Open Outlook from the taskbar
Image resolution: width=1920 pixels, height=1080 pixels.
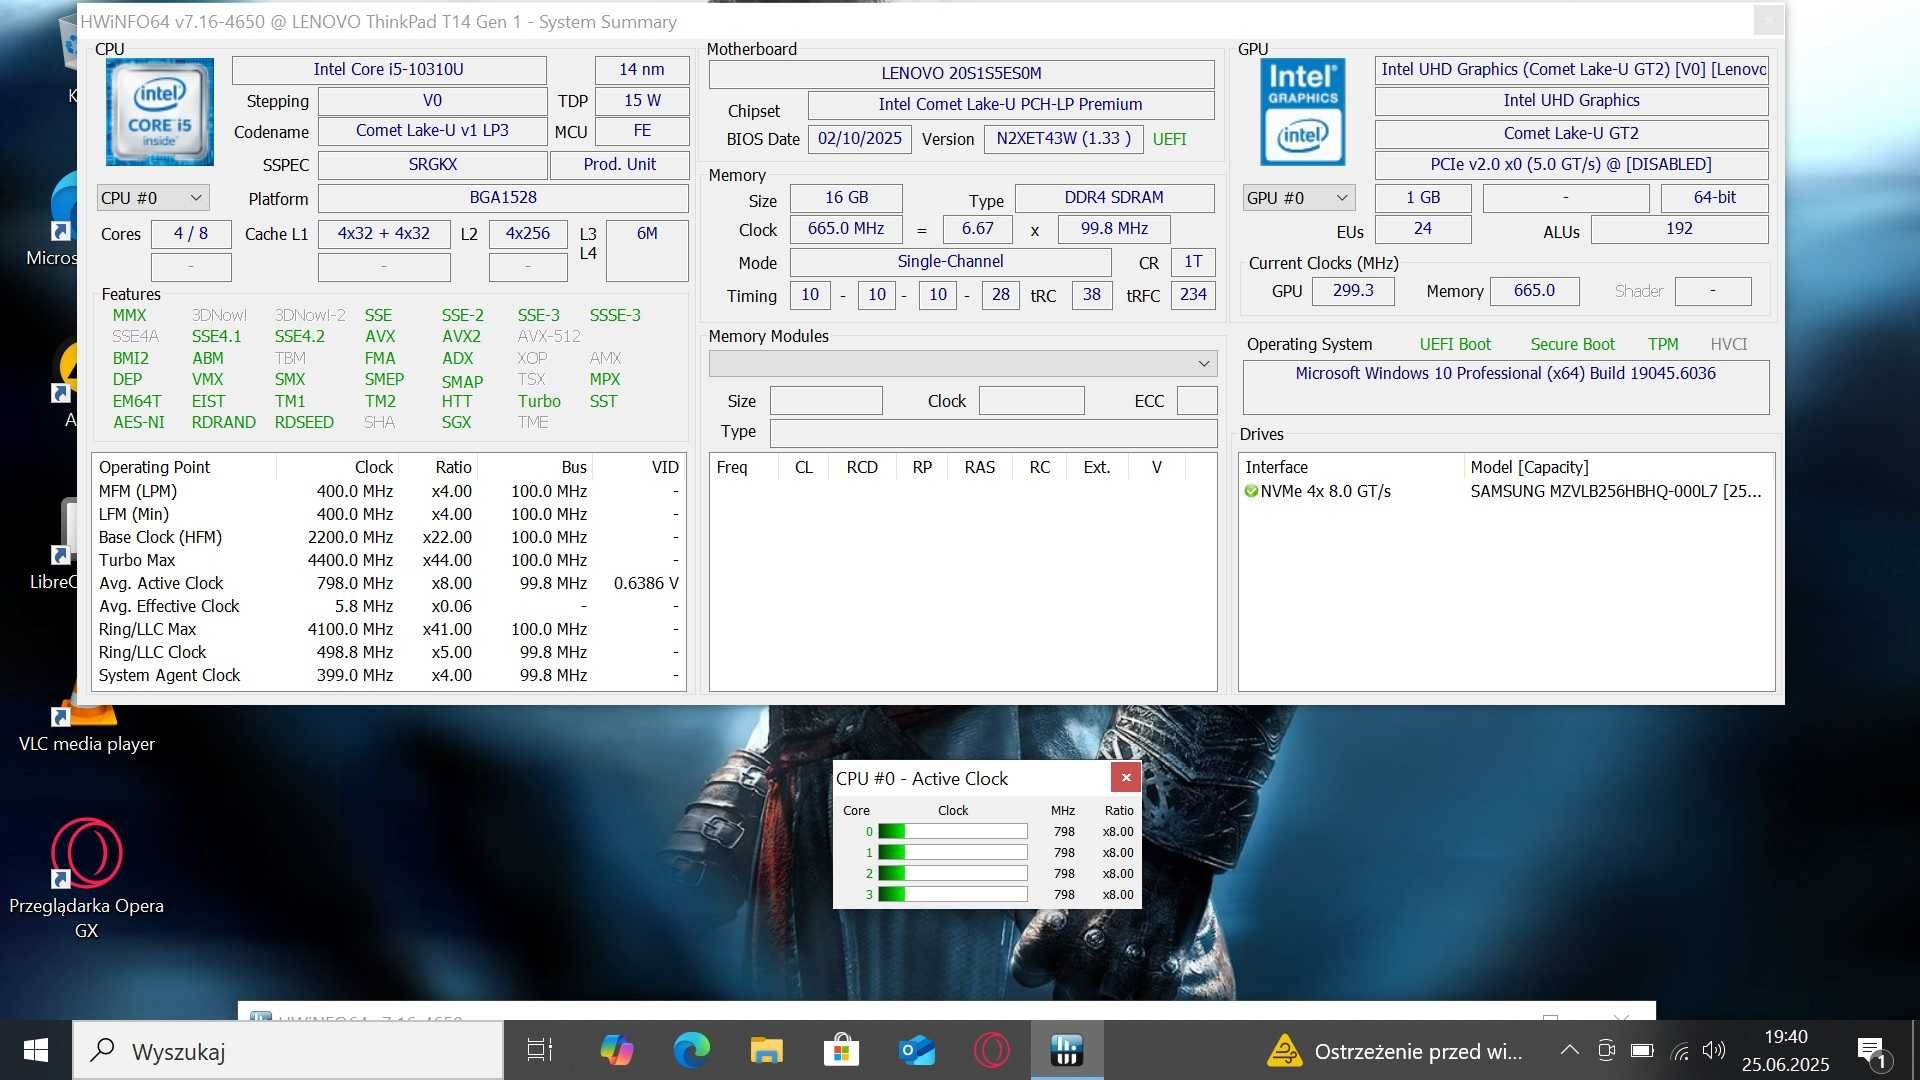click(917, 1050)
